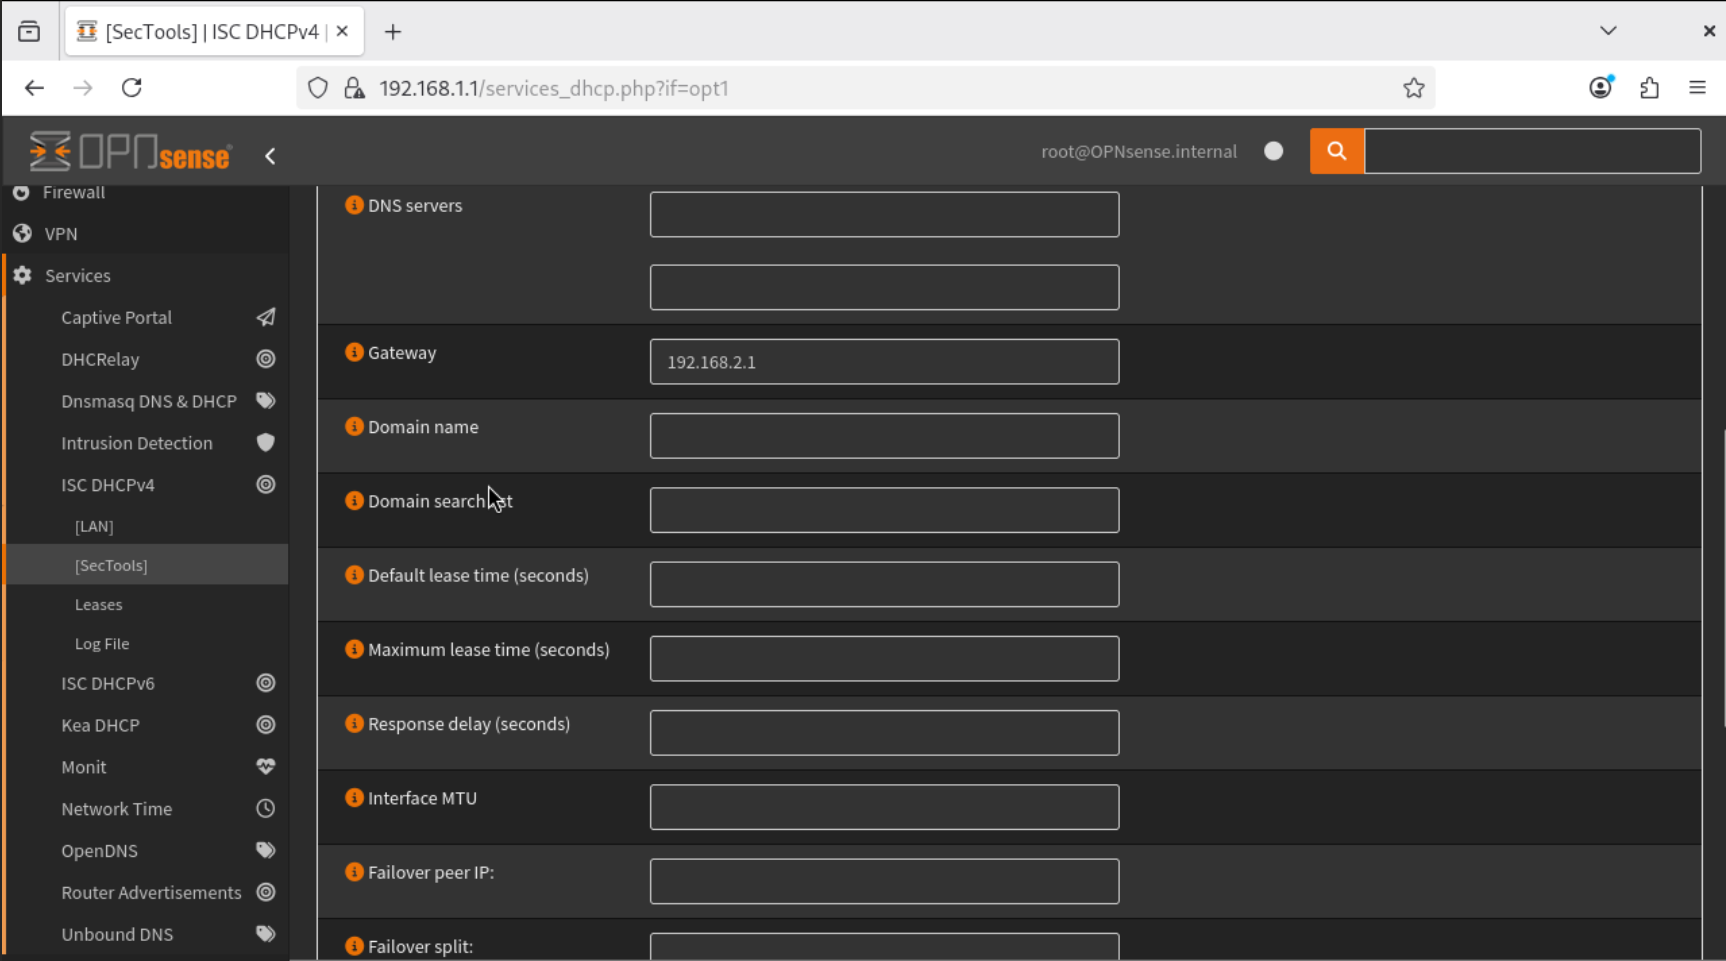
Task: Click the Gateway info icon
Action: pos(354,352)
